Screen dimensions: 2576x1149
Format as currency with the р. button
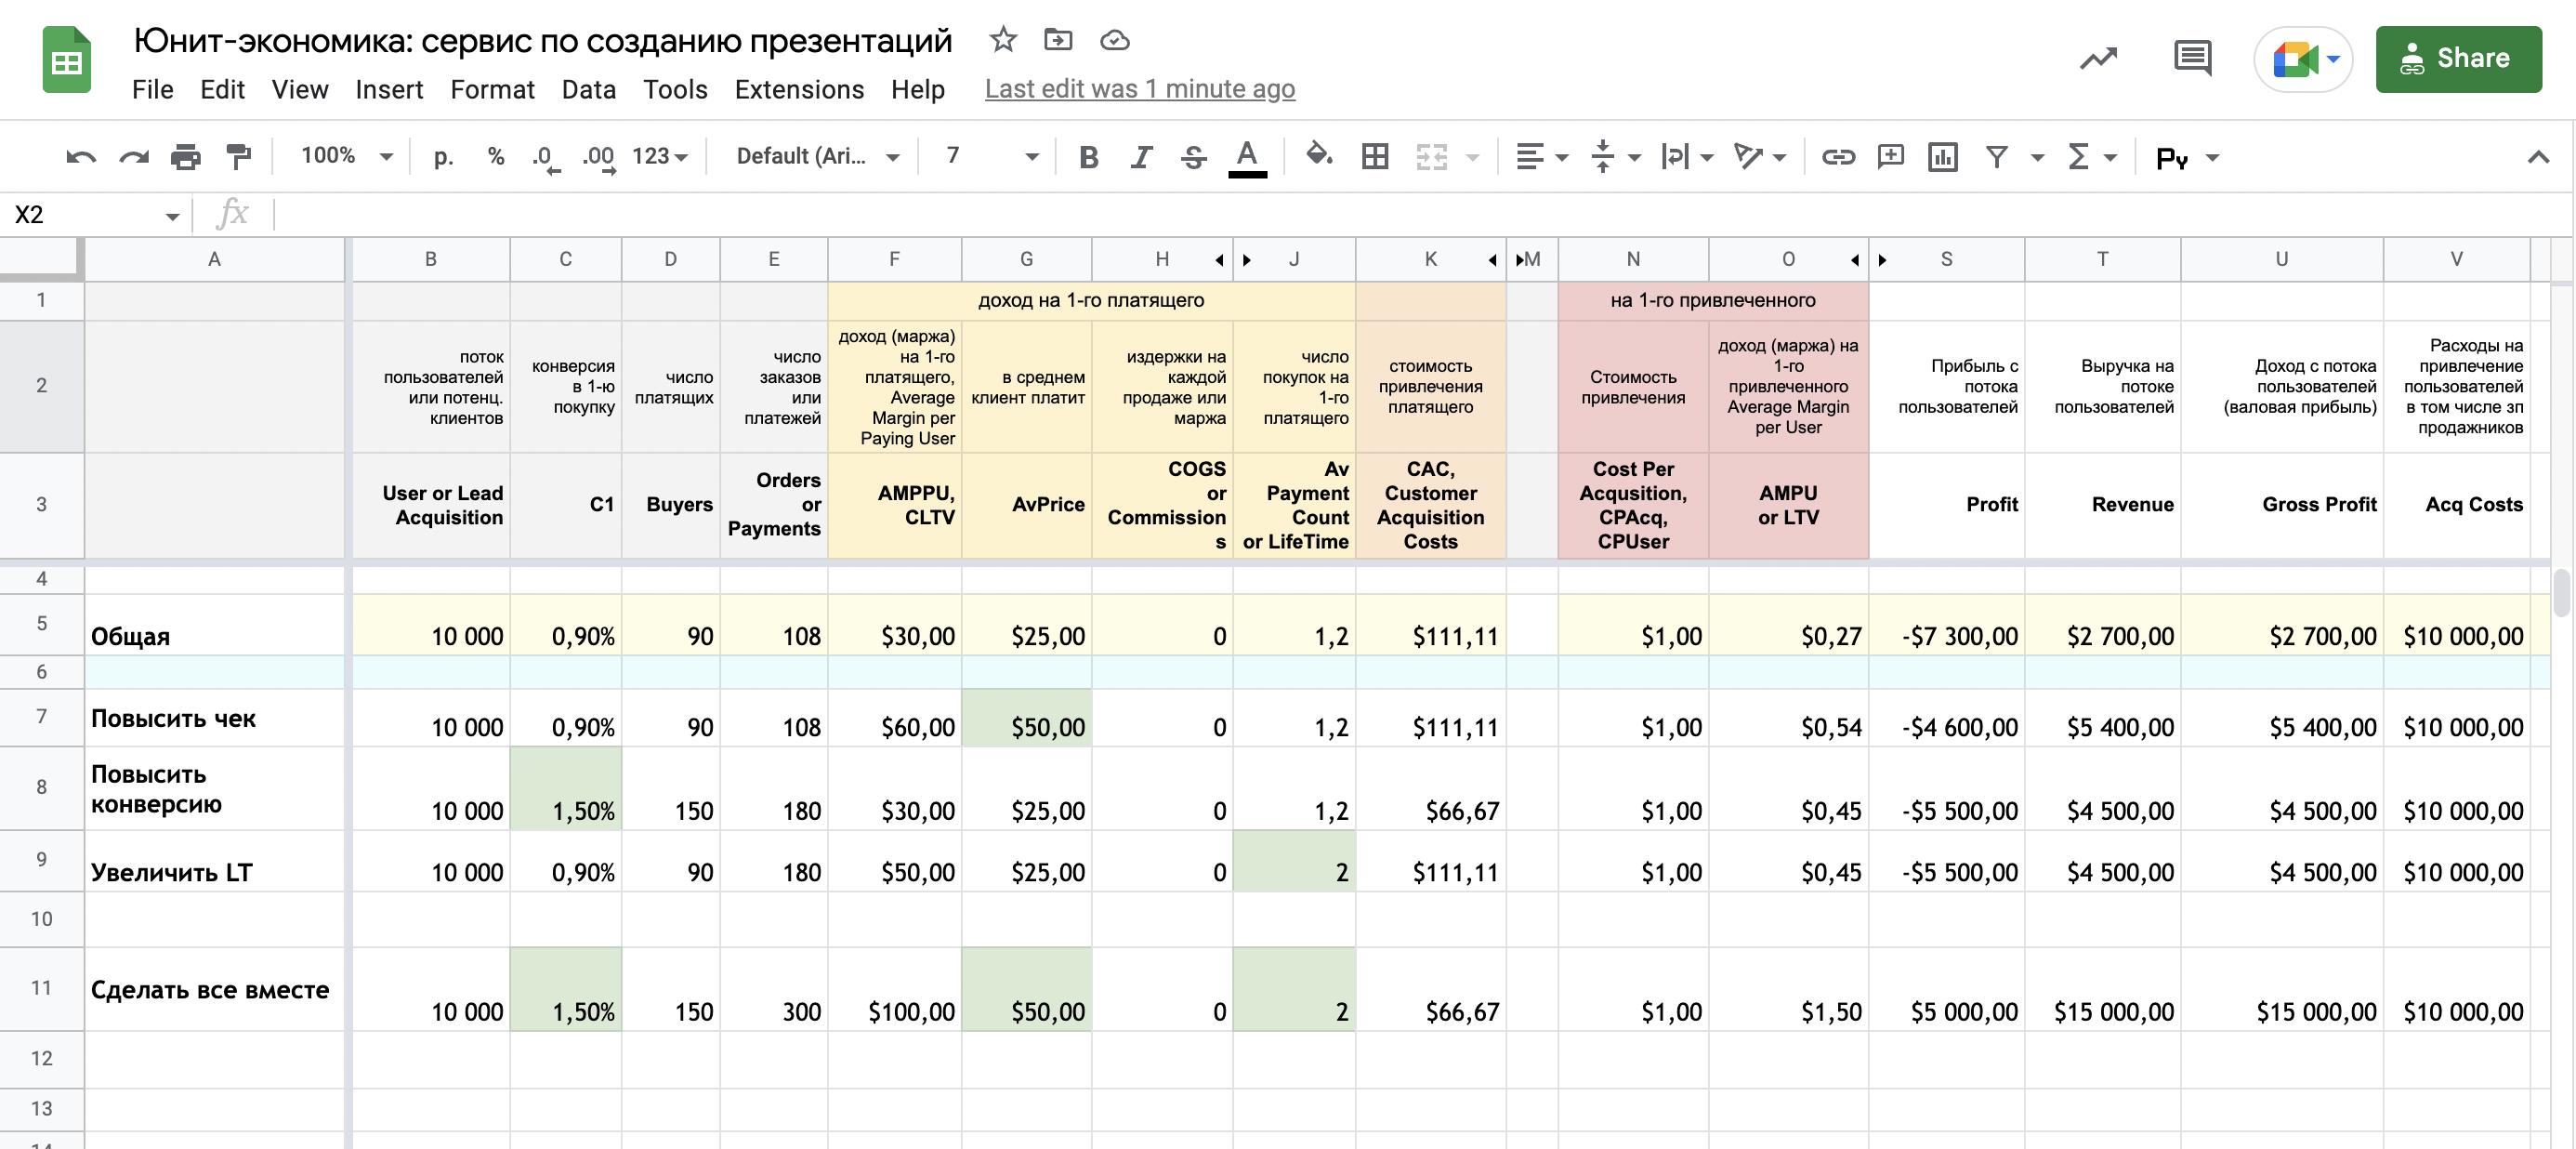pos(443,157)
